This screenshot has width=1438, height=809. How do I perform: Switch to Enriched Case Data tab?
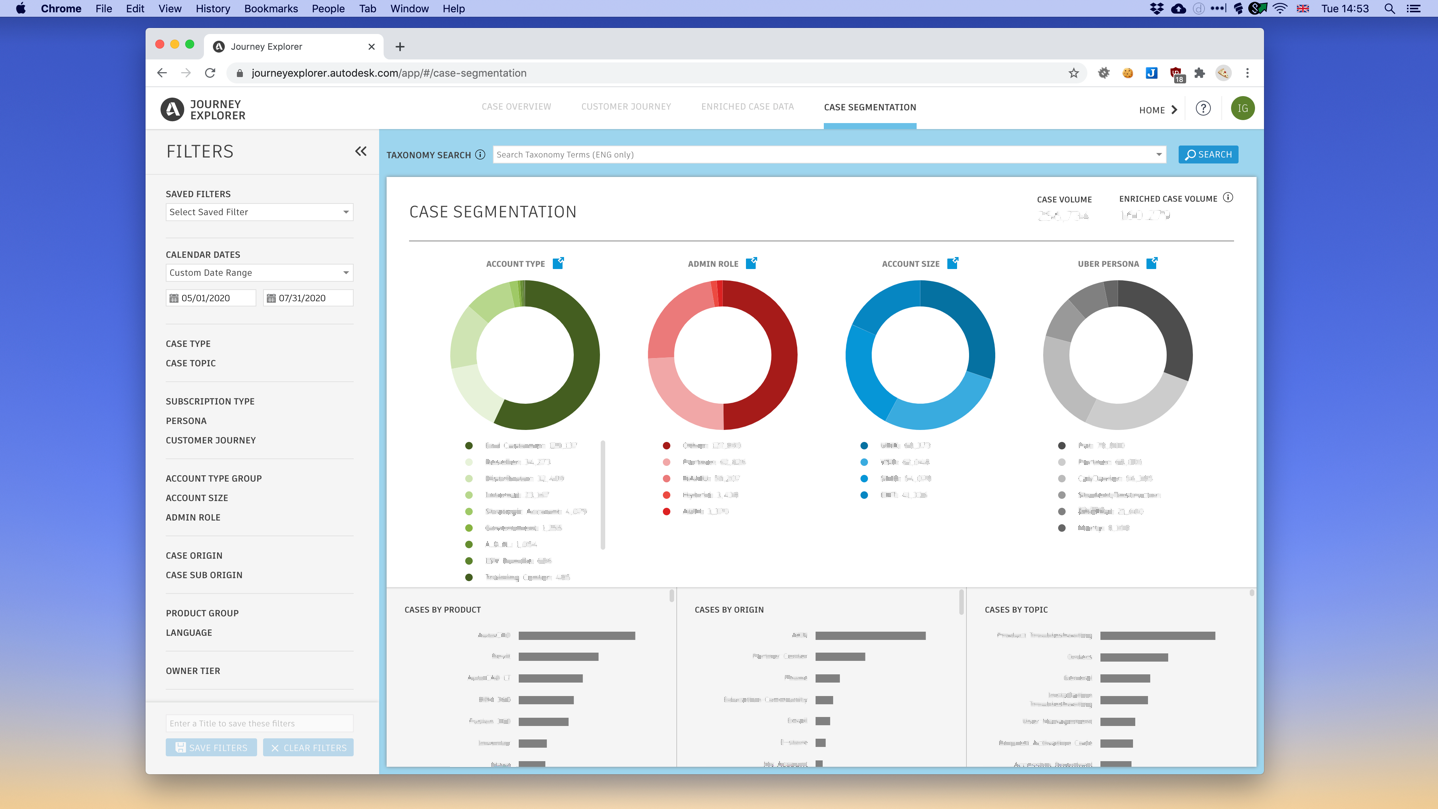[x=748, y=107]
